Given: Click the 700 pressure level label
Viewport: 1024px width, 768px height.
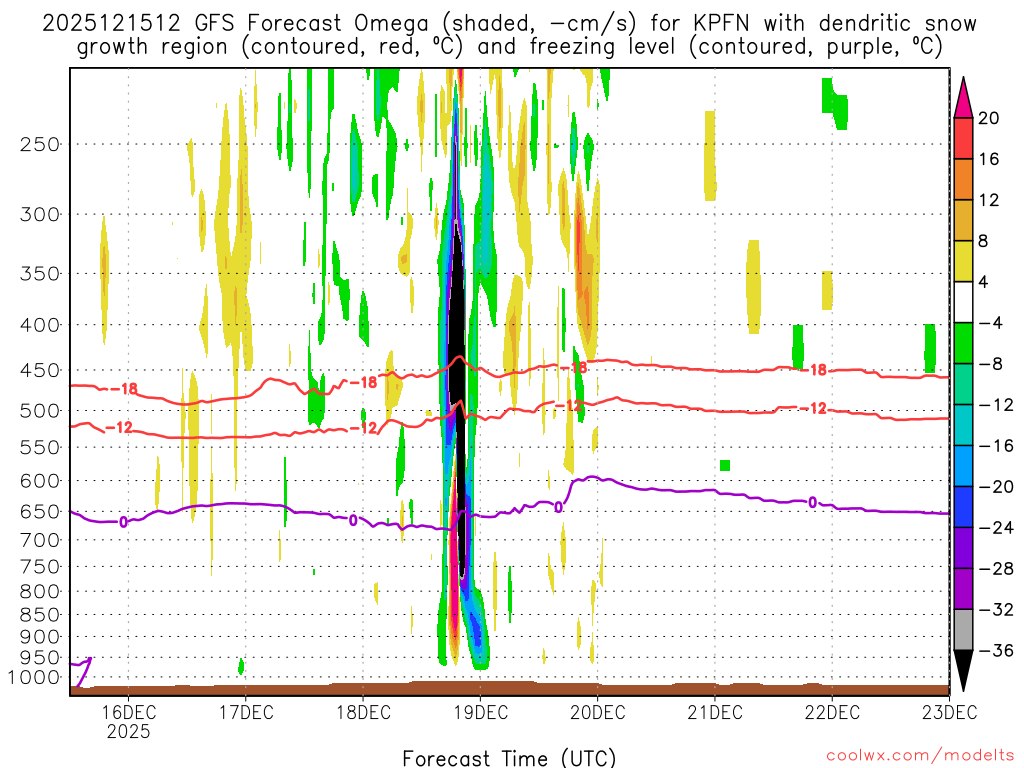Looking at the screenshot, I should coord(40,540).
